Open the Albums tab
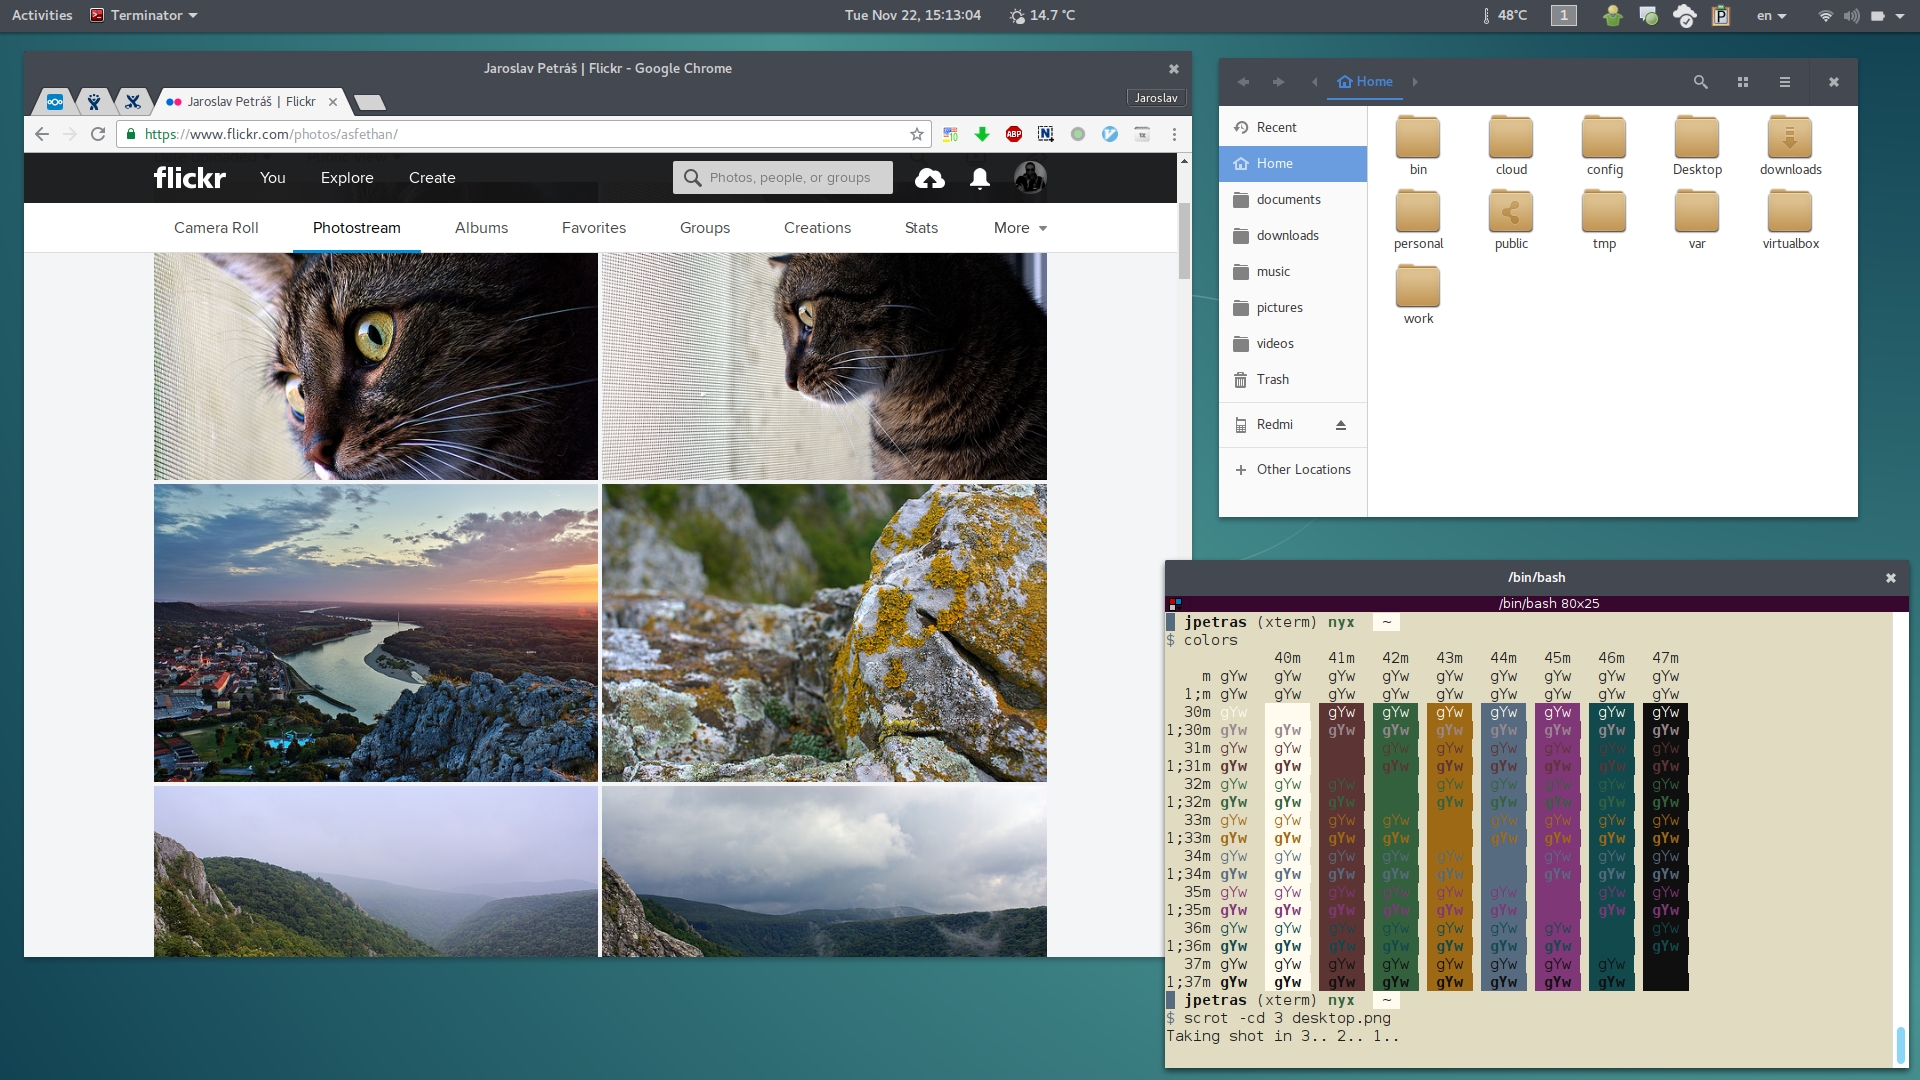Screen dimensions: 1920x1080 pyautogui.click(x=481, y=228)
